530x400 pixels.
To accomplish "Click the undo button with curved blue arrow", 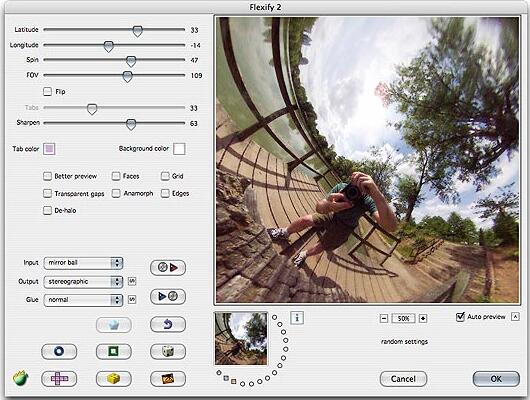I will (168, 325).
